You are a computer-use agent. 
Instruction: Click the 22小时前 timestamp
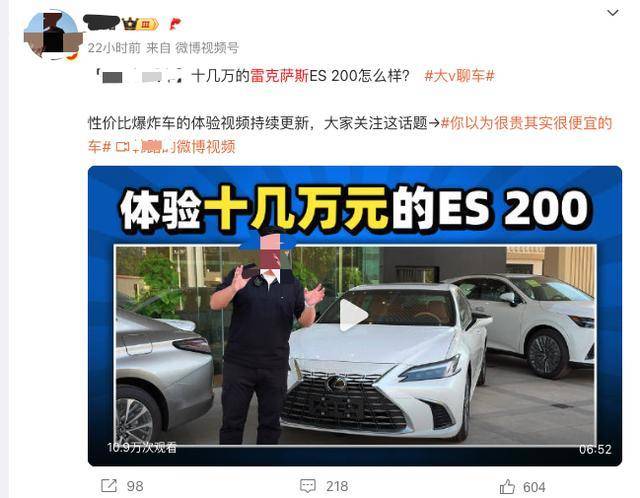[x=114, y=48]
